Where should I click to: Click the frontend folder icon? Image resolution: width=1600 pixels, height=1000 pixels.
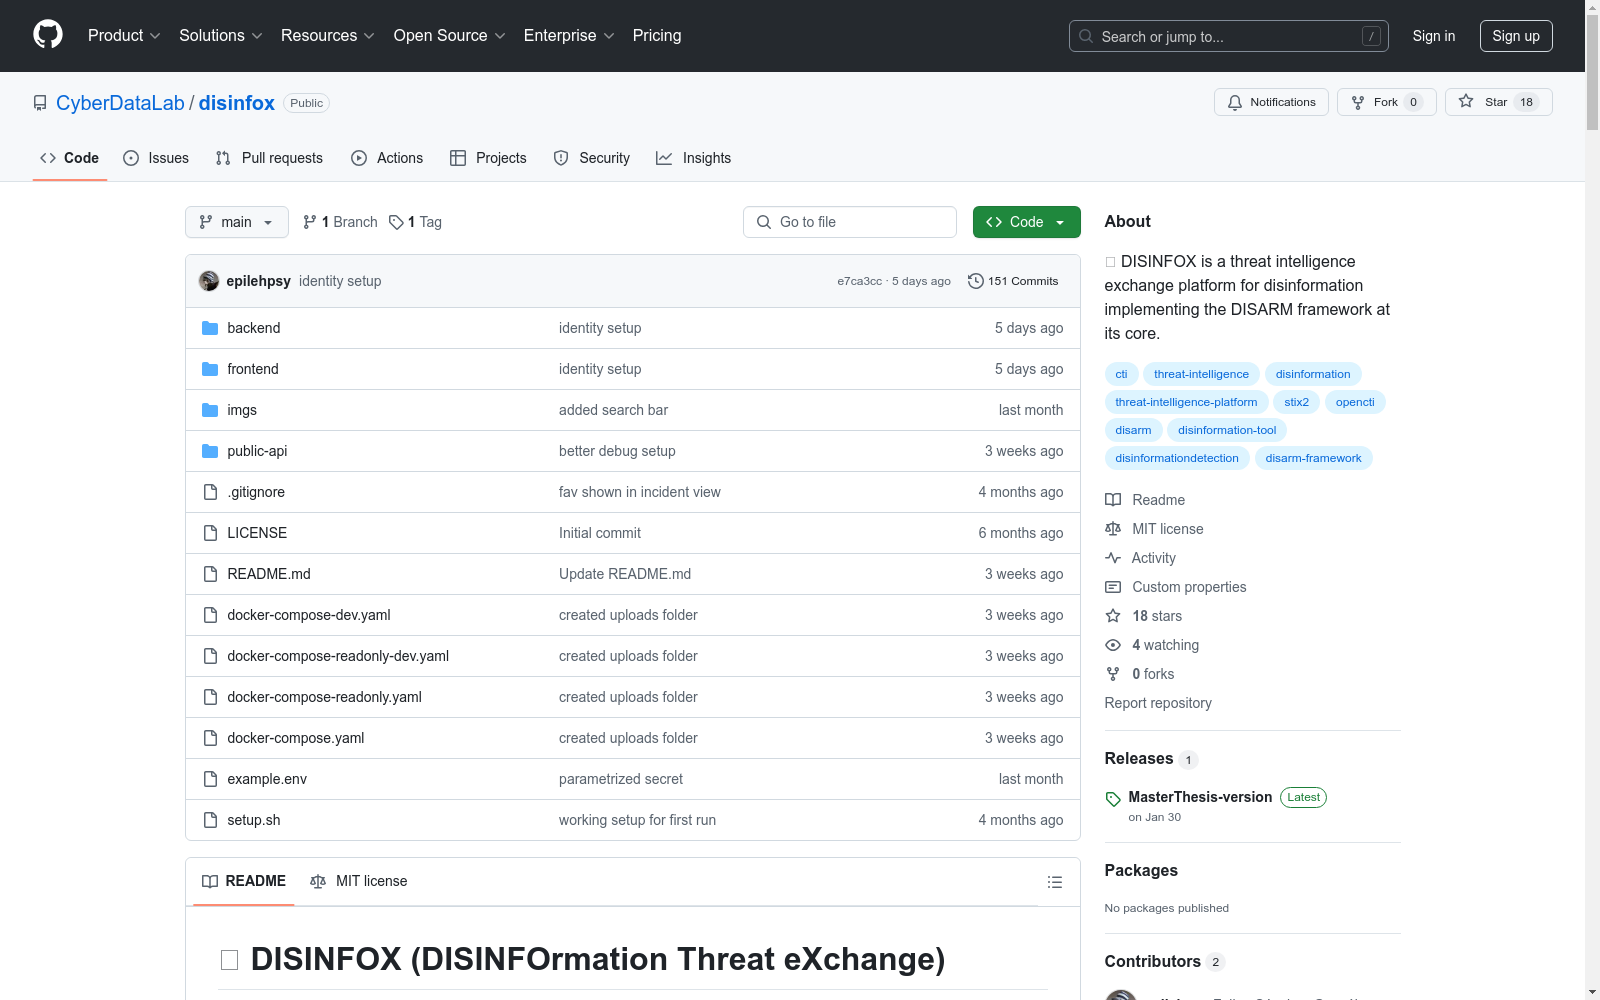point(210,369)
